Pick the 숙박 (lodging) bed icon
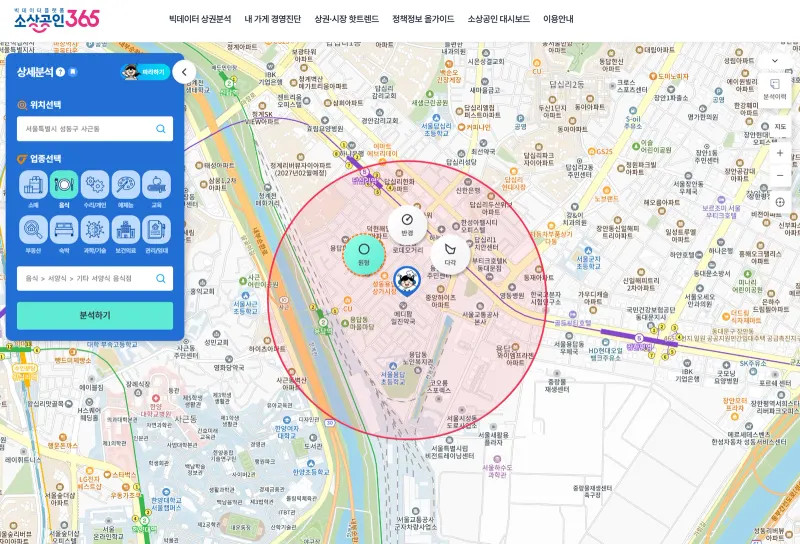The height and width of the screenshot is (544, 800). pyautogui.click(x=64, y=230)
